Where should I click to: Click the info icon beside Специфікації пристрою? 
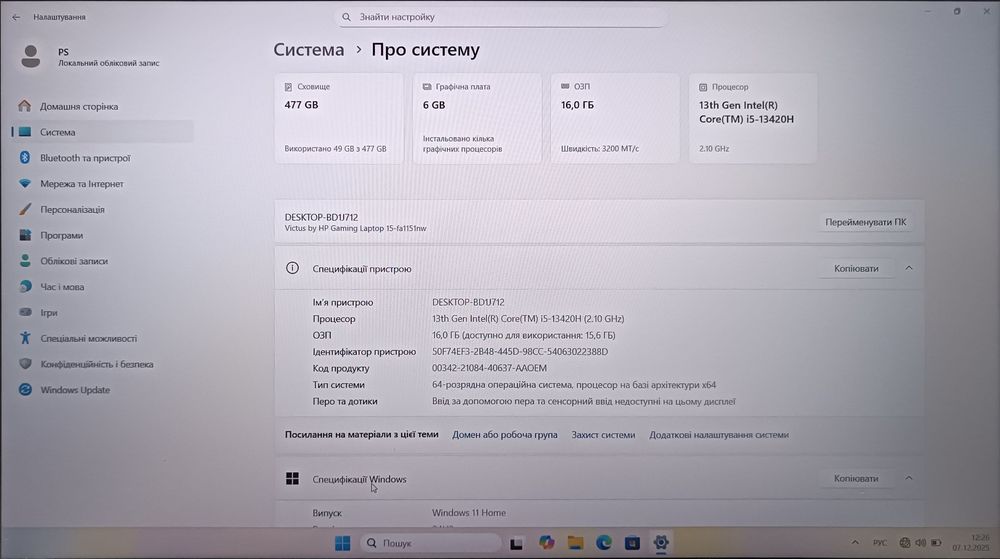click(292, 268)
